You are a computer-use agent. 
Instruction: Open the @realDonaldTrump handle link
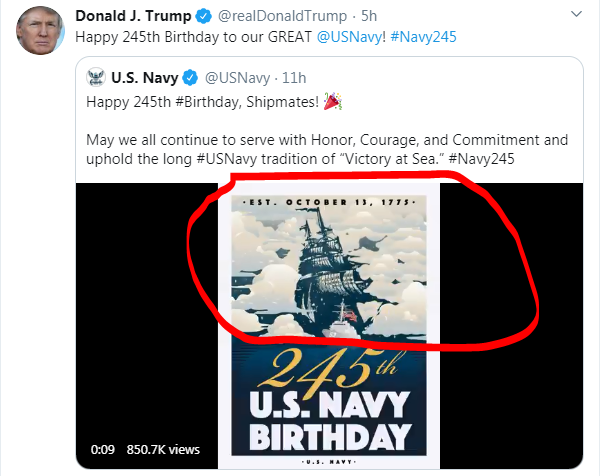click(x=281, y=18)
